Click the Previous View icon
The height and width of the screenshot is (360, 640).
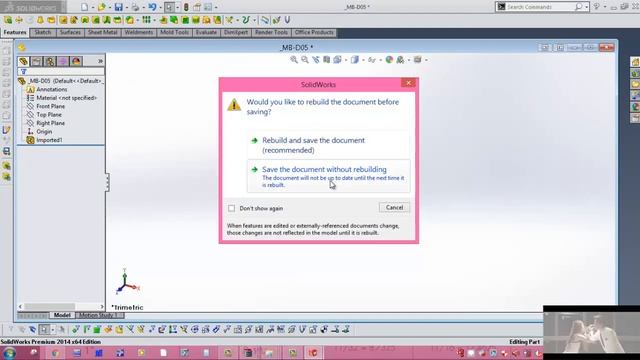(316, 60)
